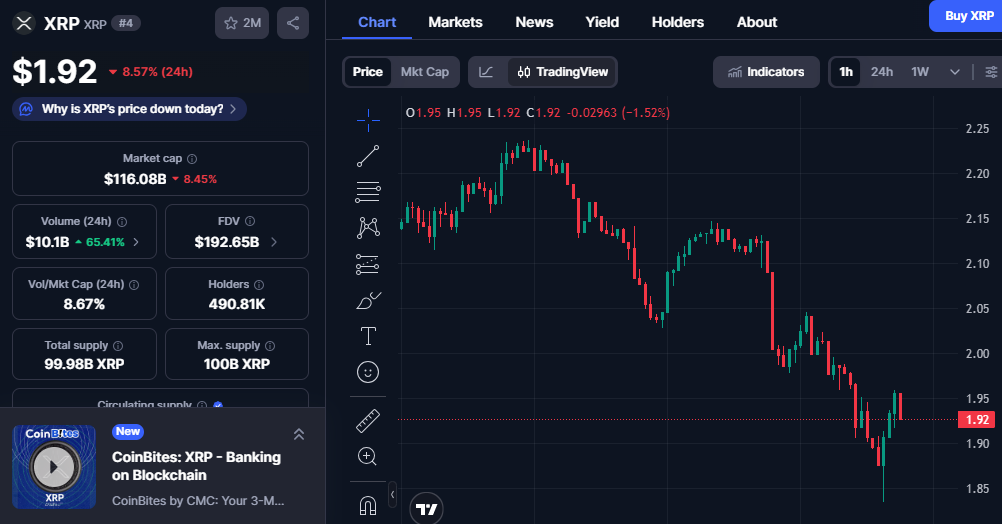The image size is (1002, 524).
Task: Open "Why is XRP's price down today?"
Action: 130,109
